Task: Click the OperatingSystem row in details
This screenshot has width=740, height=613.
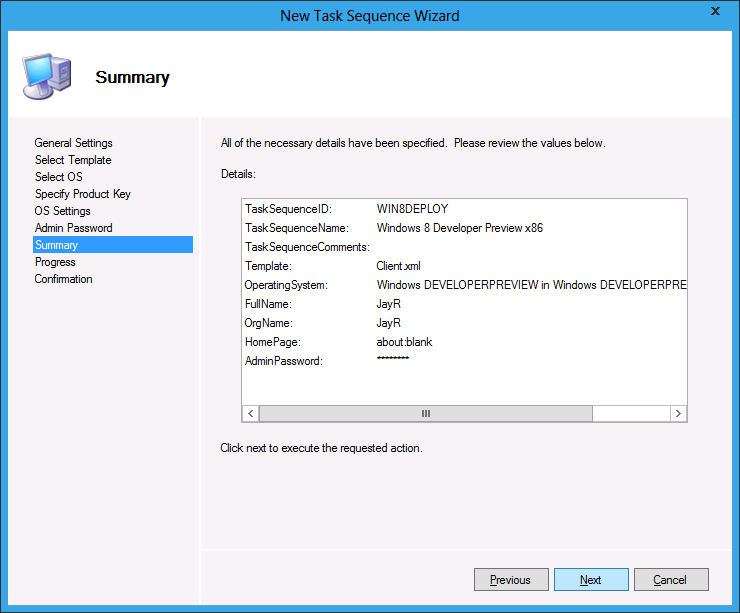Action: (464, 285)
